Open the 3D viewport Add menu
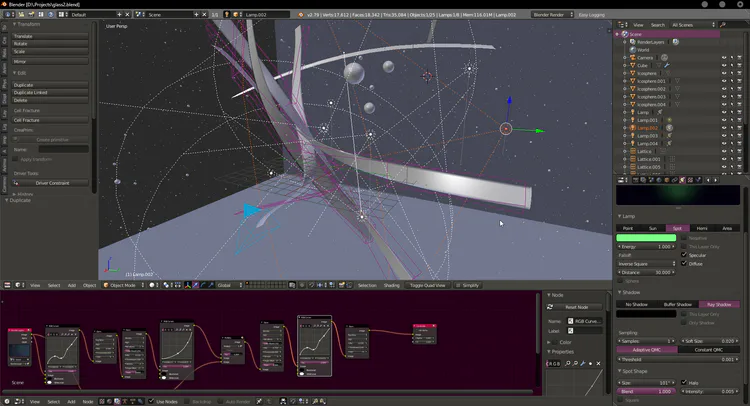The height and width of the screenshot is (406, 750). 72,285
